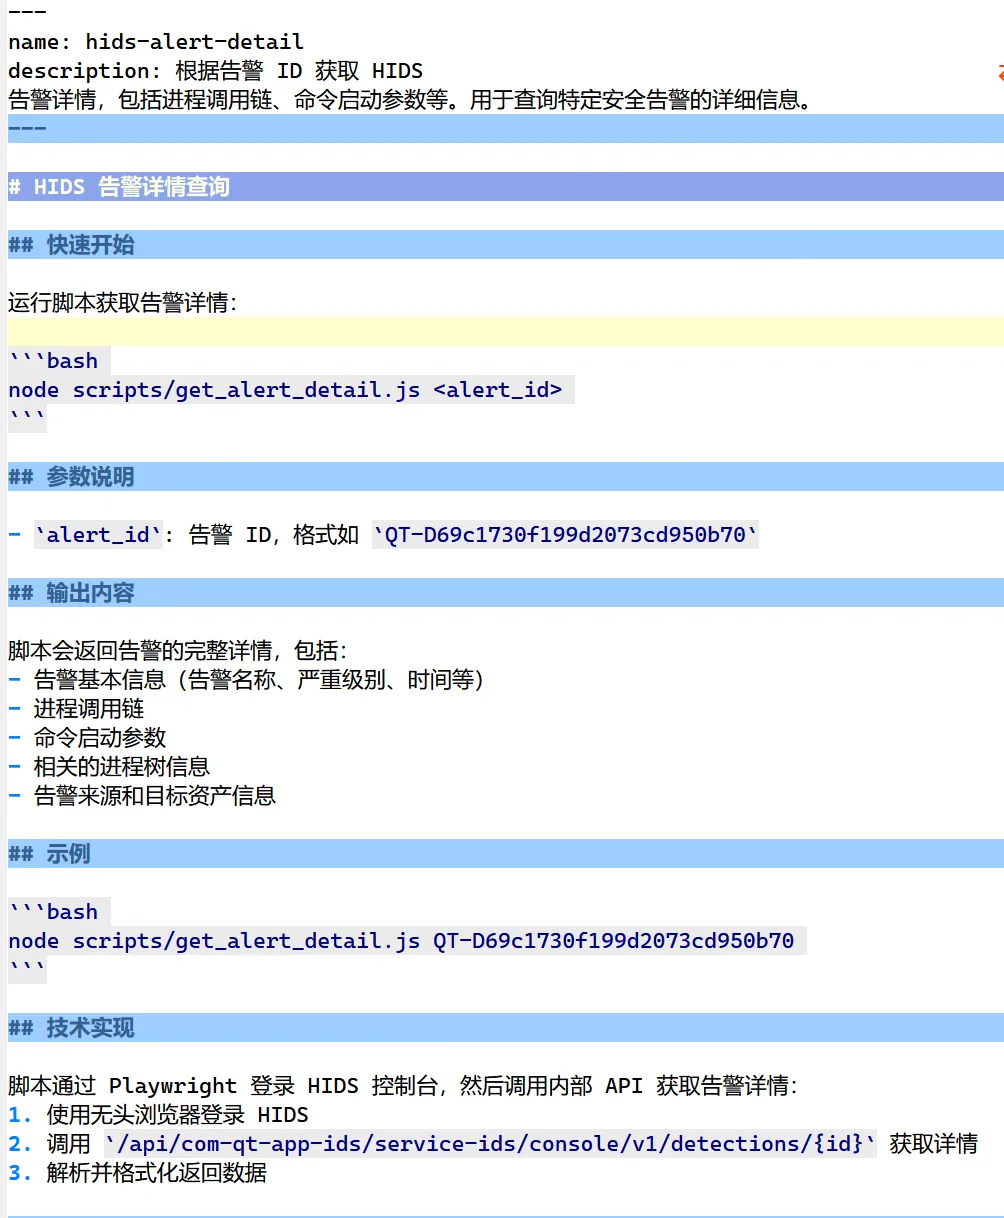
Task: Click the '运行脚本获取告警详情:' line
Action: click(123, 303)
